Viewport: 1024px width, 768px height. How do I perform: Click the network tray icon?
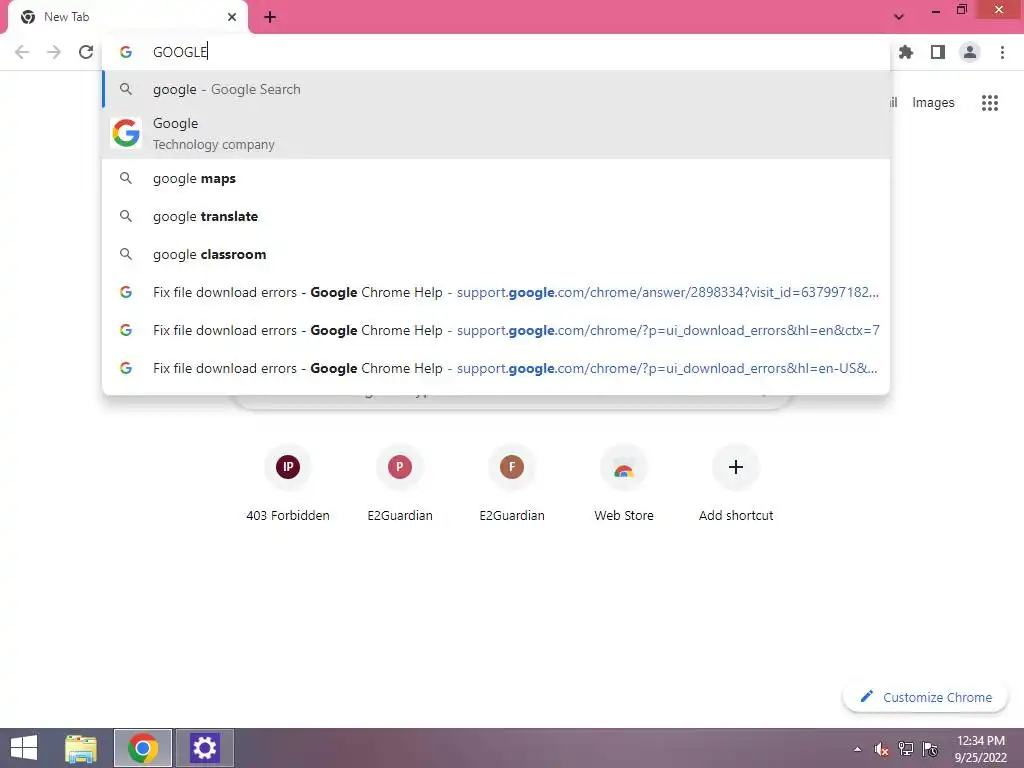906,749
